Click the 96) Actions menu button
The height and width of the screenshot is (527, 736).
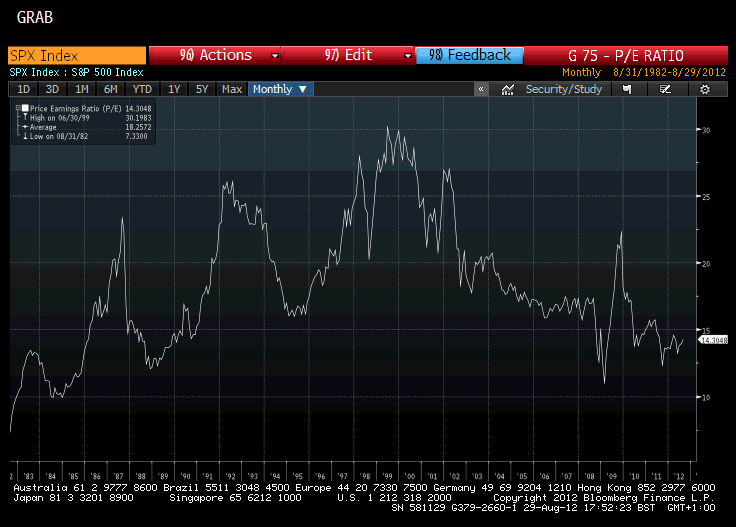point(215,55)
